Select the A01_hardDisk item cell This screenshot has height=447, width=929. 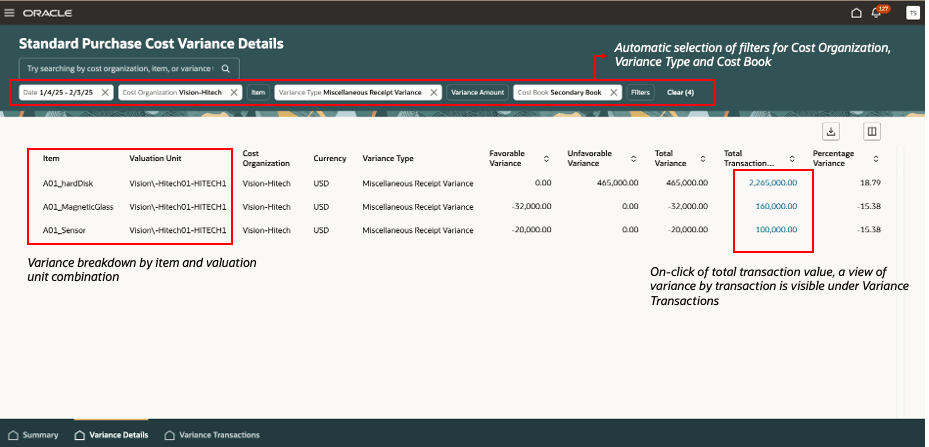tap(68, 183)
